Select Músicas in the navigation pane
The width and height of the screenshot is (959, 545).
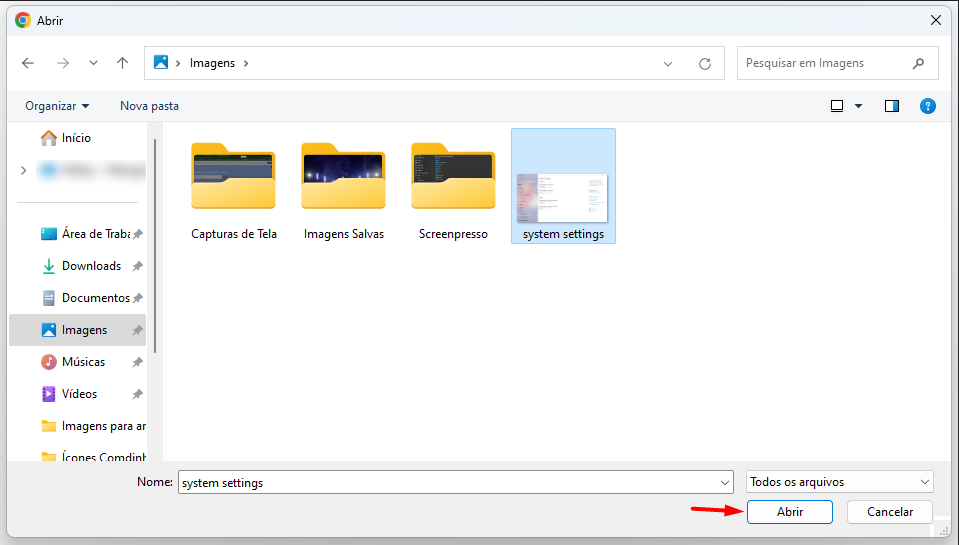tap(83, 362)
